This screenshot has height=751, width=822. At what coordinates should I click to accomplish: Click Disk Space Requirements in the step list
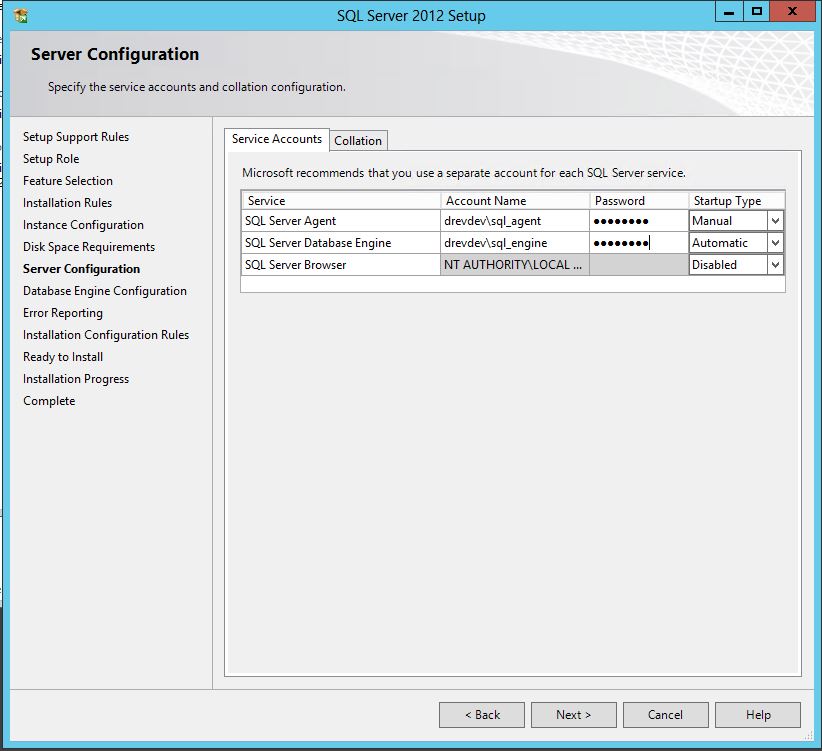[89, 247]
